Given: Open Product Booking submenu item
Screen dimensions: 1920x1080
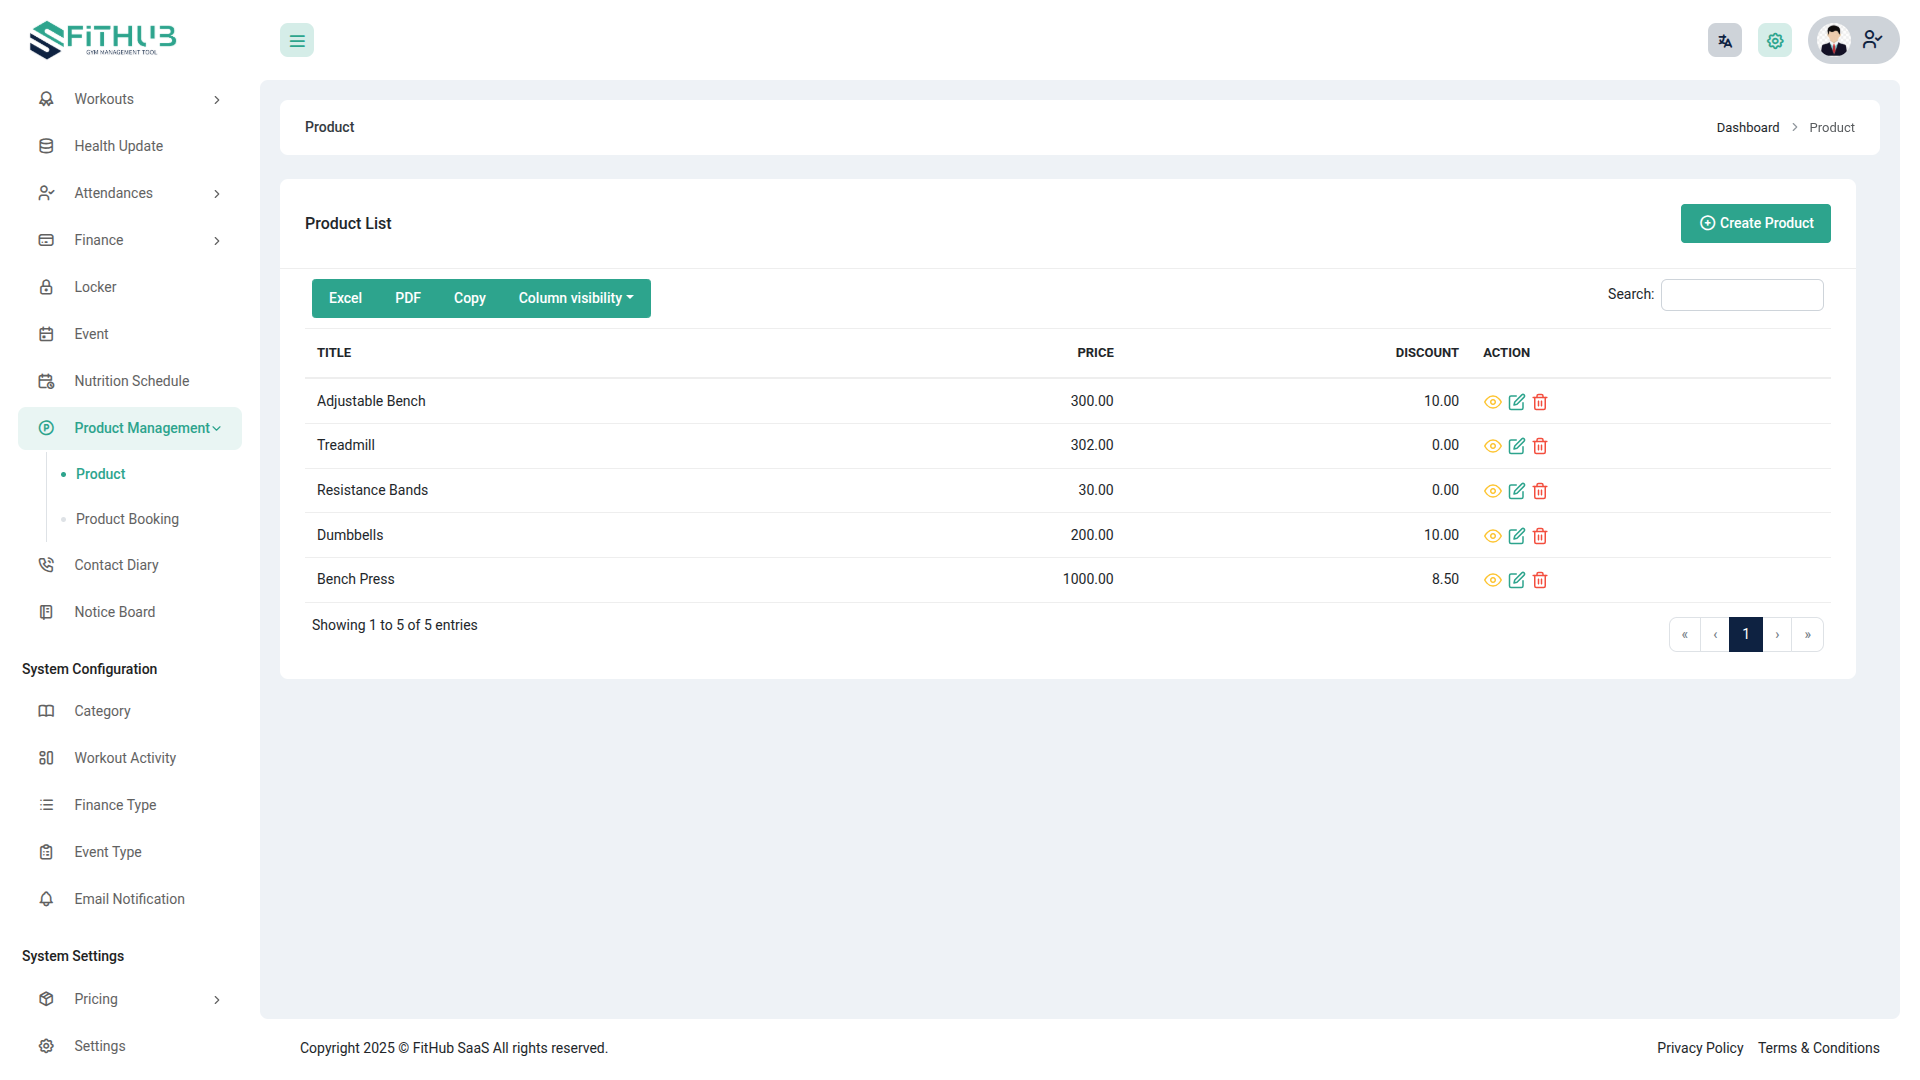Looking at the screenshot, I should (127, 519).
